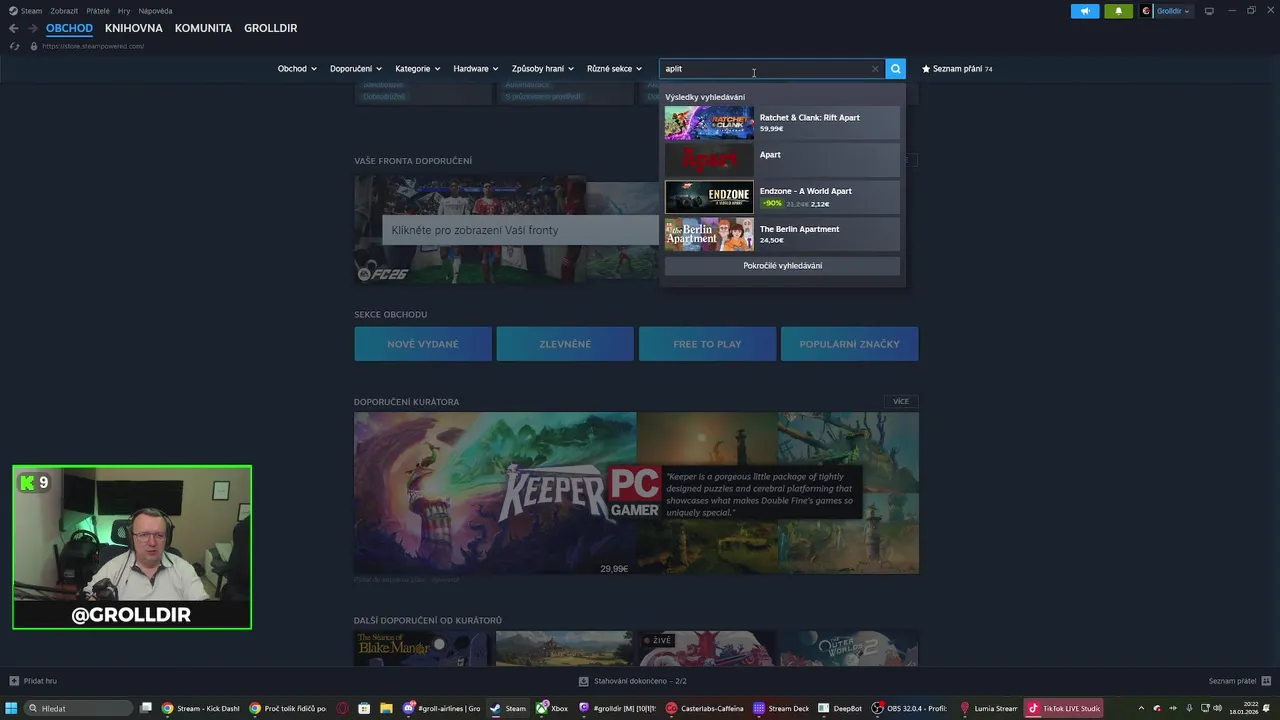The image size is (1280, 720).
Task: Expand the Různé sekce dropdown
Action: pos(614,69)
